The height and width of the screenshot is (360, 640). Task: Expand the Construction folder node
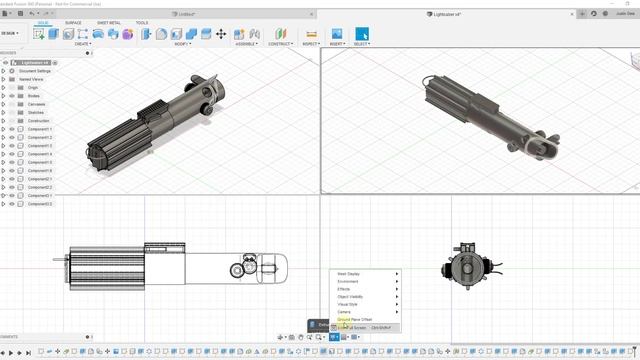tap(3, 121)
